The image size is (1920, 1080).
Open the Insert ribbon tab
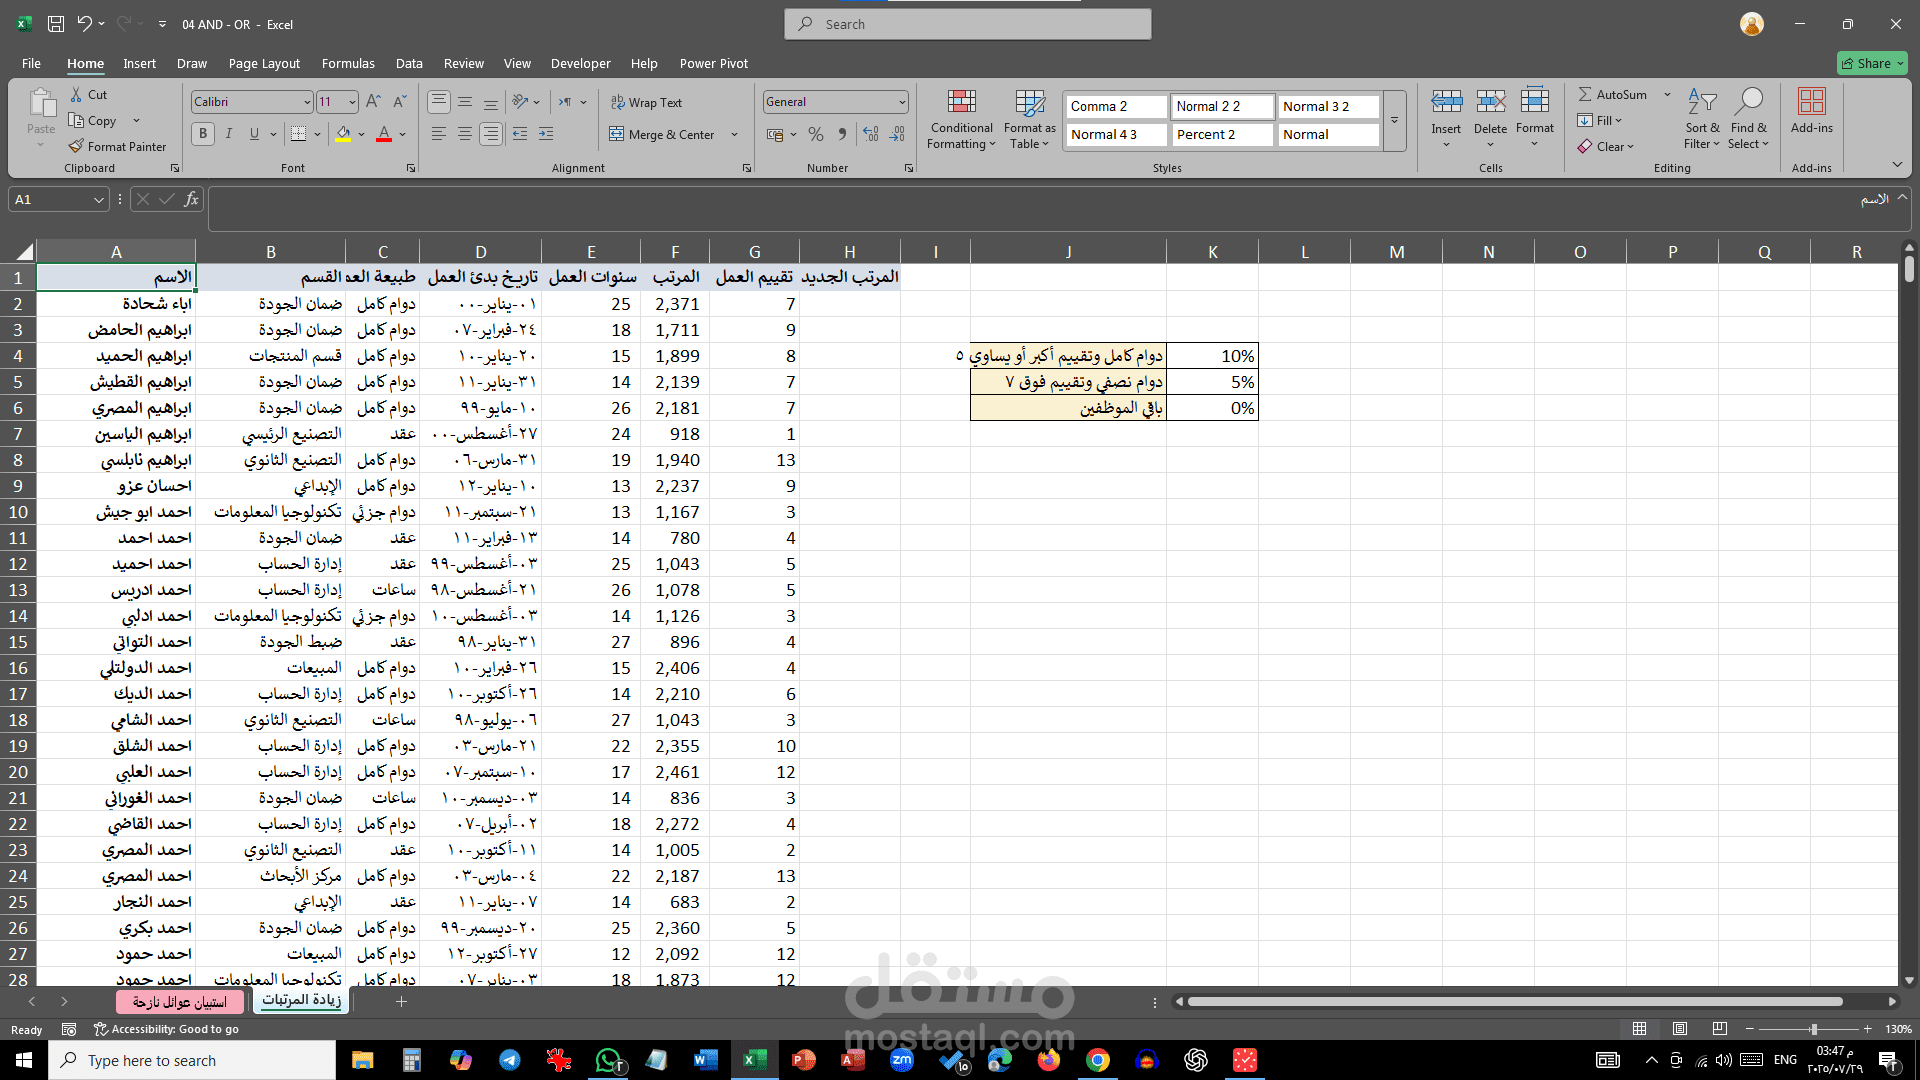click(139, 63)
